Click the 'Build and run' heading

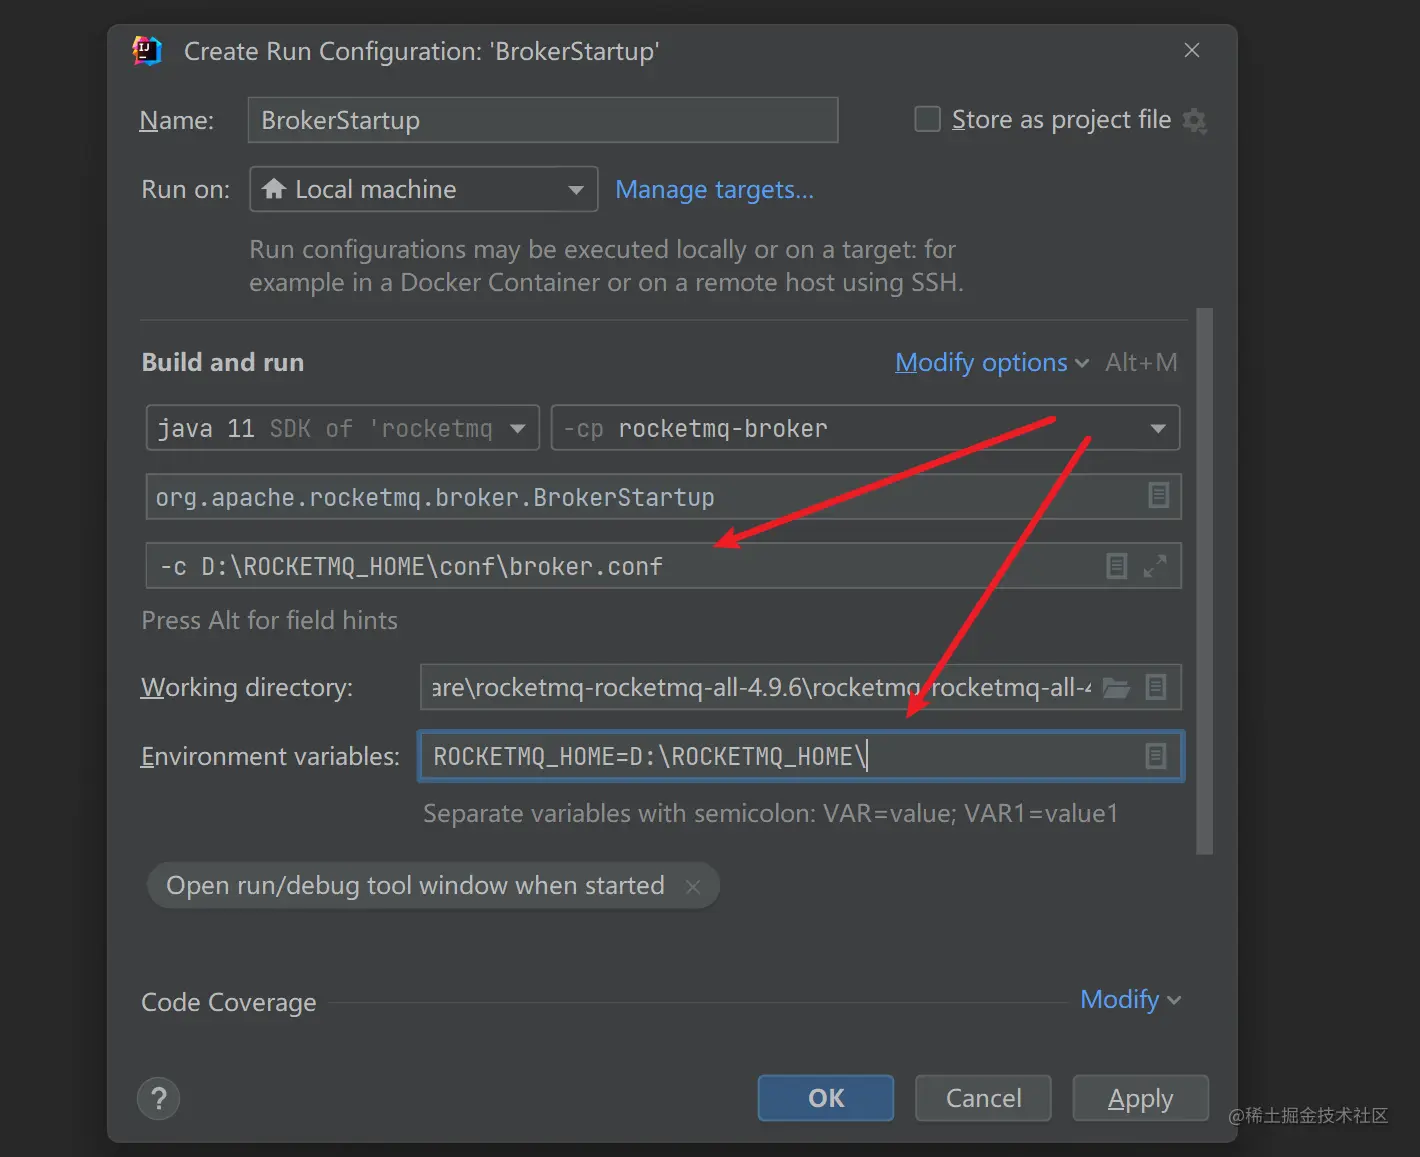(x=223, y=362)
